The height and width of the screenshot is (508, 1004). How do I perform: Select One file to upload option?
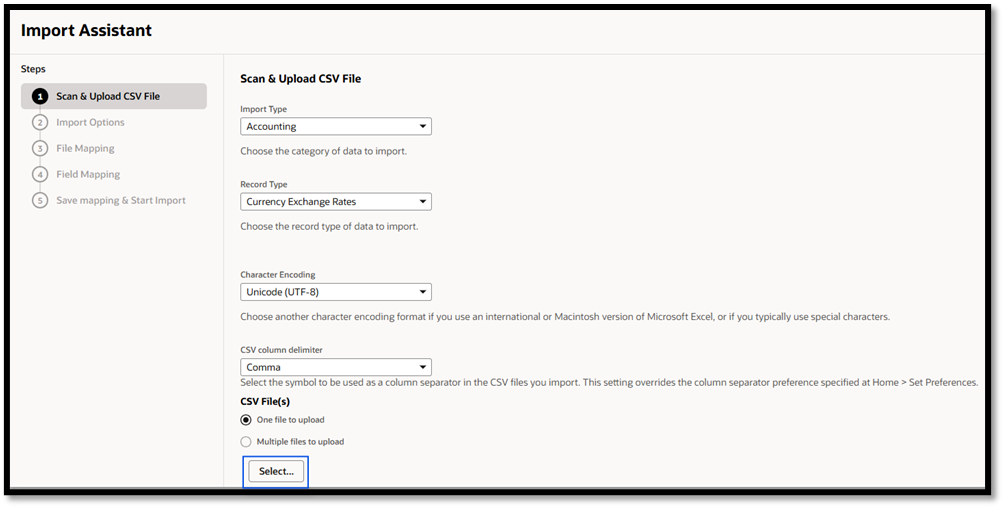point(246,420)
